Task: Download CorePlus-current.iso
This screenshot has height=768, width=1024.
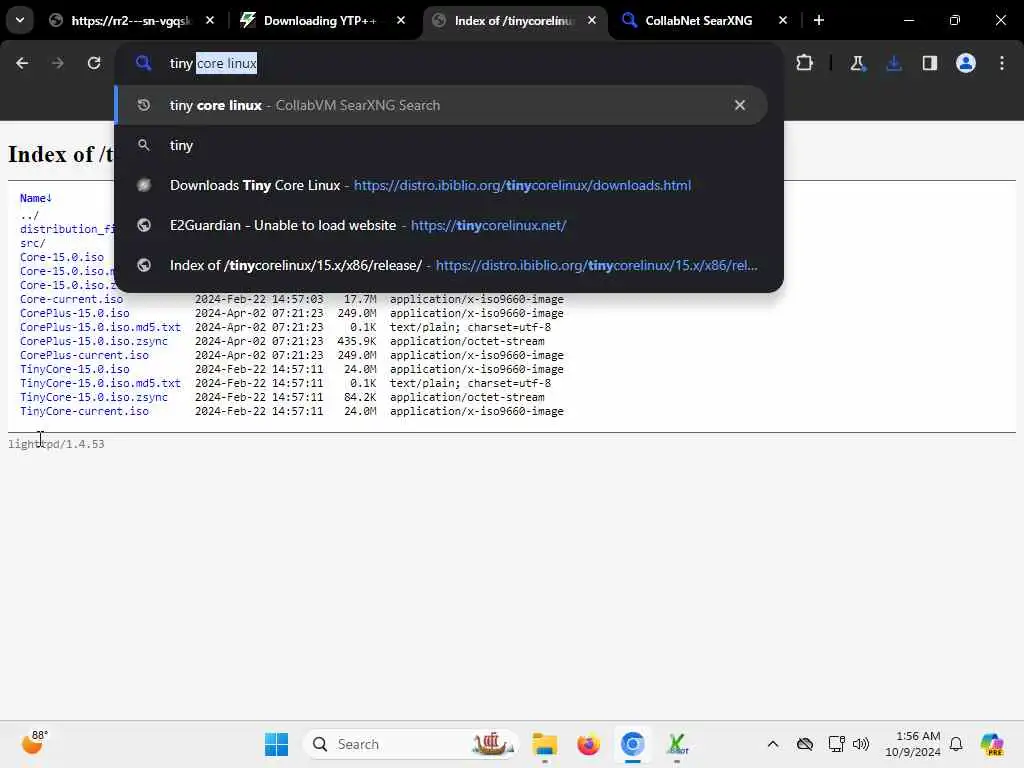Action: tap(84, 355)
